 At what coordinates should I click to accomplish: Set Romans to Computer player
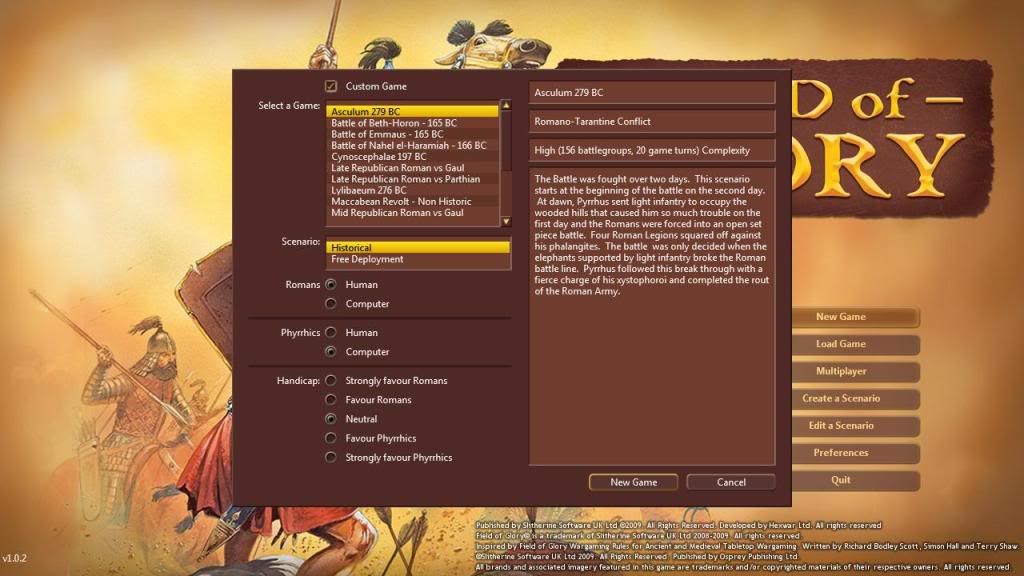tap(331, 304)
